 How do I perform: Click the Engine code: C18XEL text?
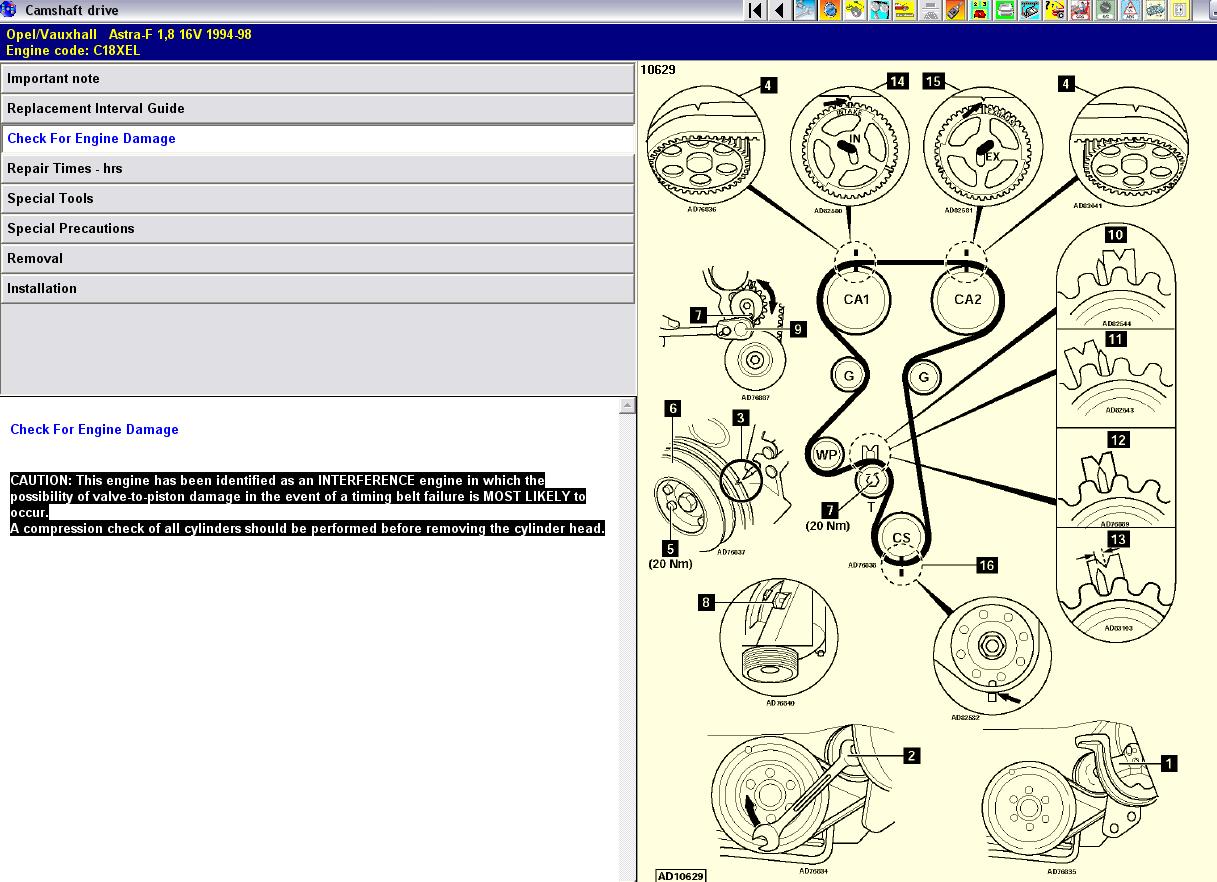pyautogui.click(x=73, y=50)
